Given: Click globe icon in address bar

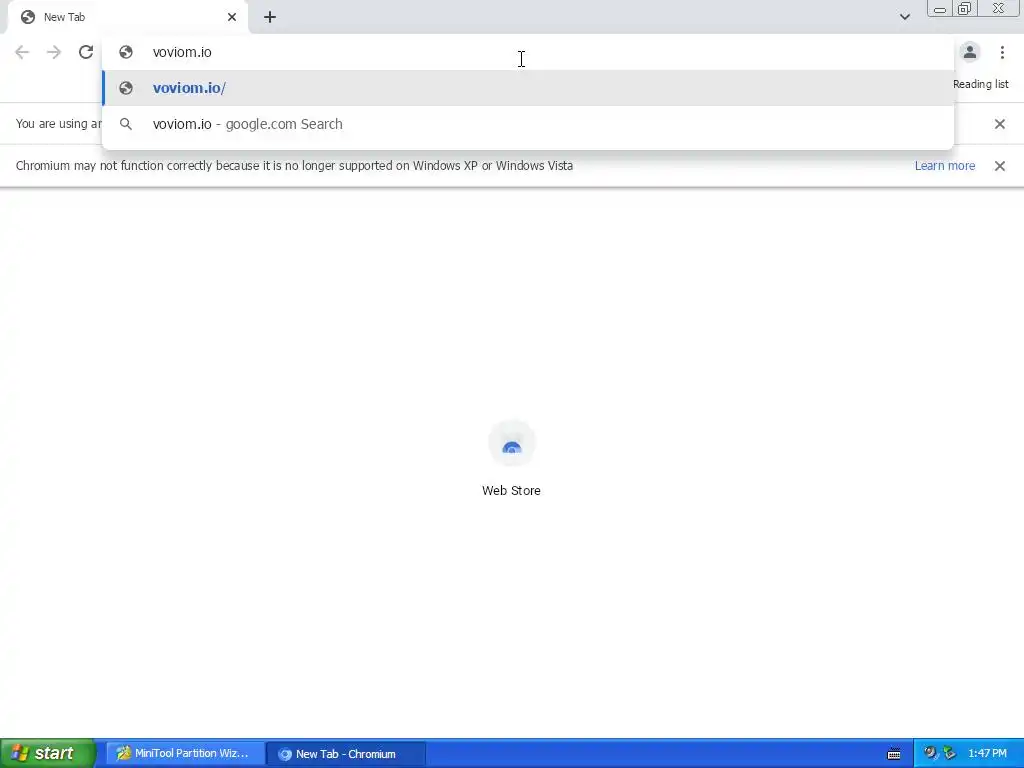Looking at the screenshot, I should [126, 52].
